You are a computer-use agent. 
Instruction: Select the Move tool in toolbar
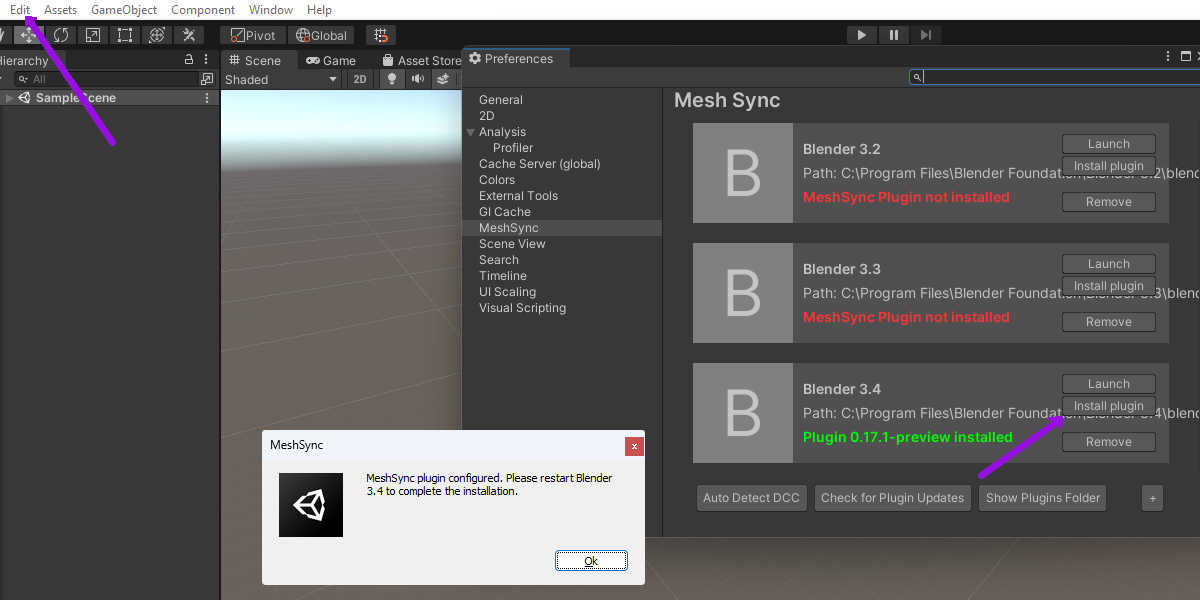(x=28, y=35)
